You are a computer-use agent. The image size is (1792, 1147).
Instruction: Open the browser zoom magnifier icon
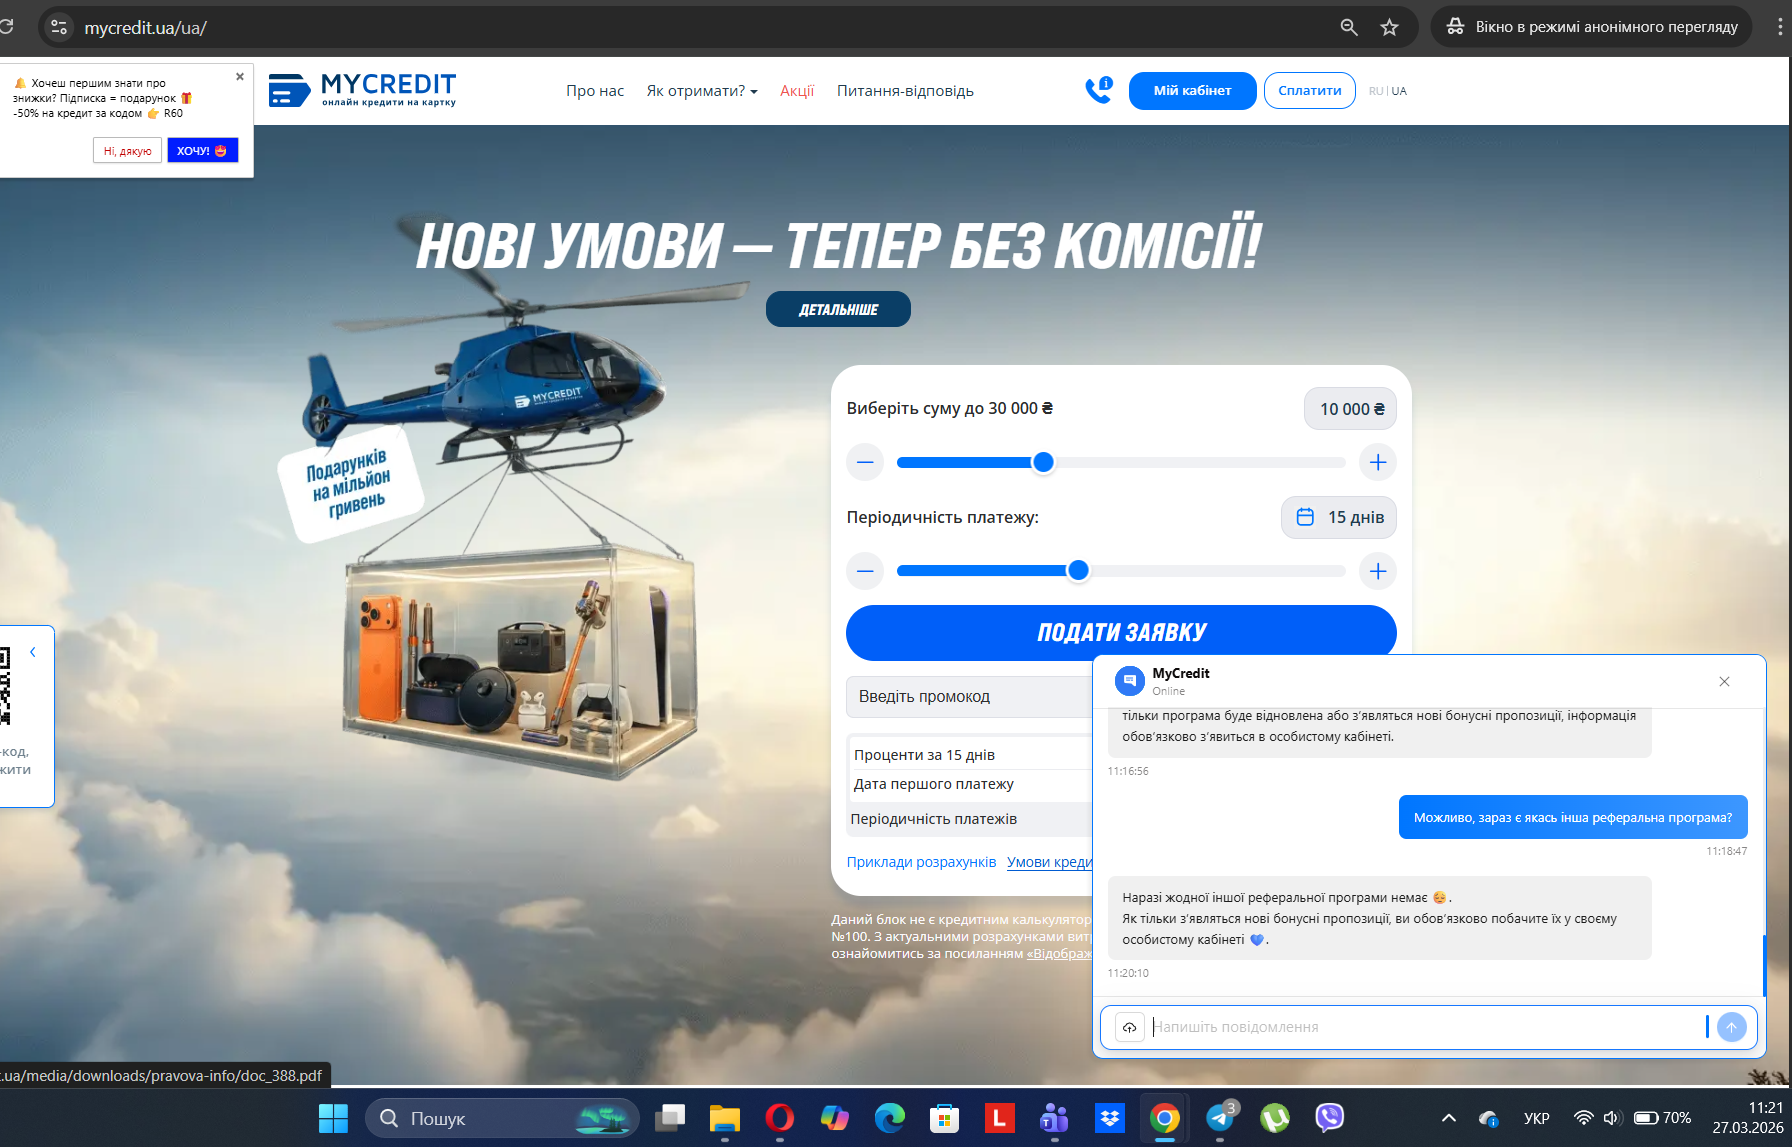[x=1349, y=27]
